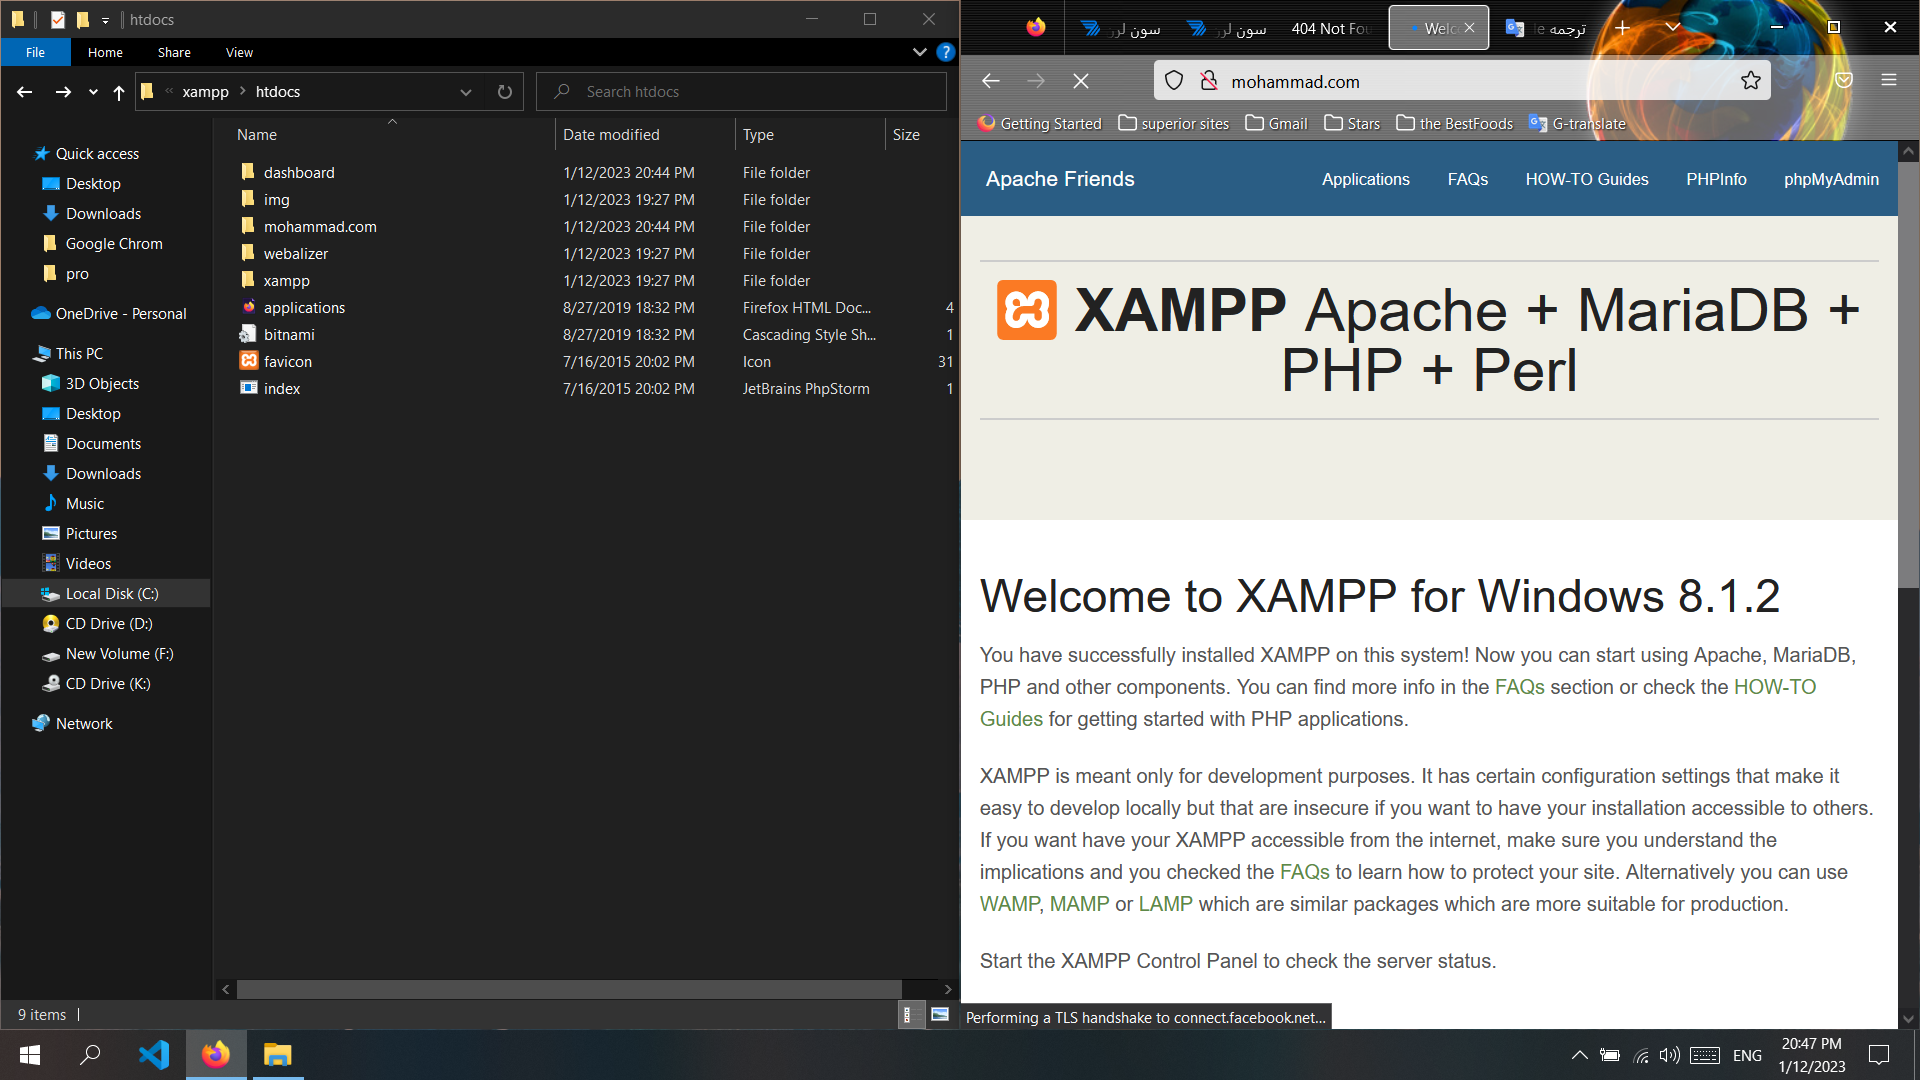Open superior sites bookmark folder
Screen dimensions: 1920x1080
1174,123
